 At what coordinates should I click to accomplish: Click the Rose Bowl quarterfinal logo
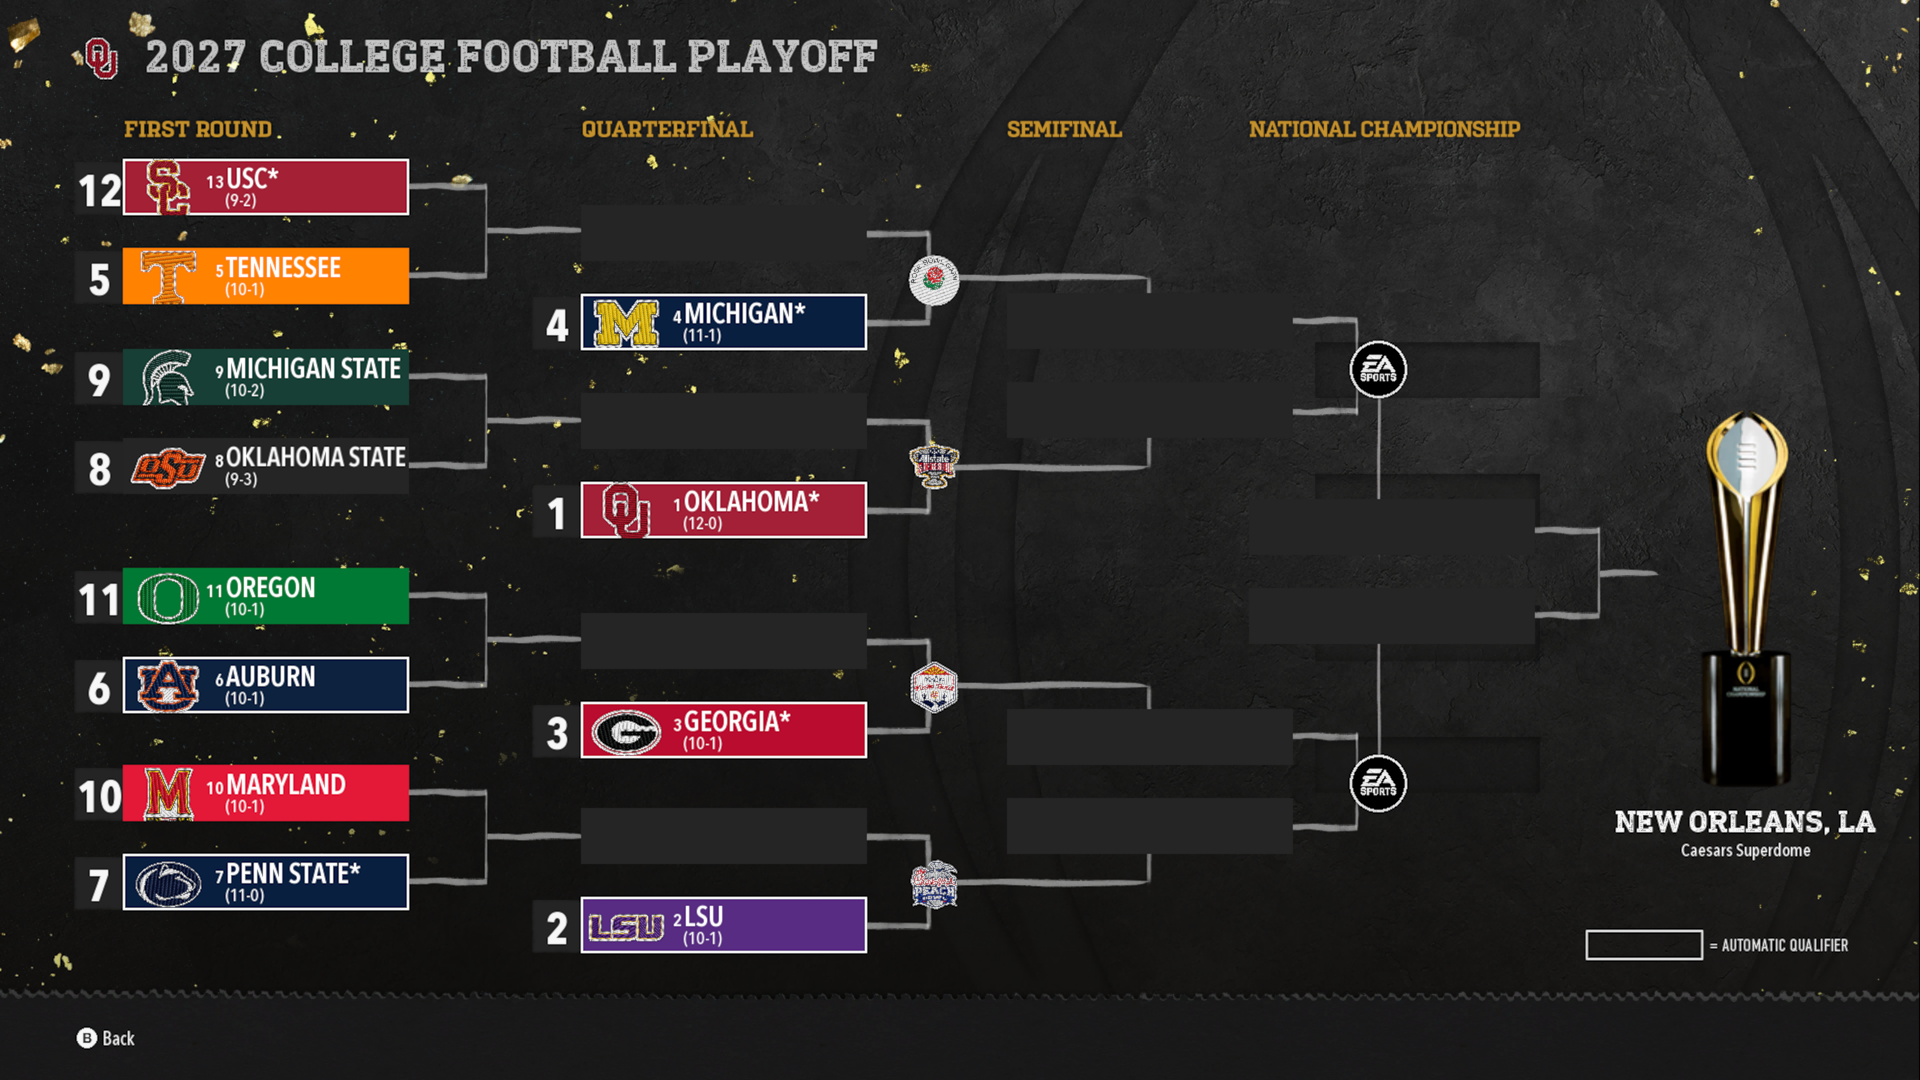pos(933,281)
